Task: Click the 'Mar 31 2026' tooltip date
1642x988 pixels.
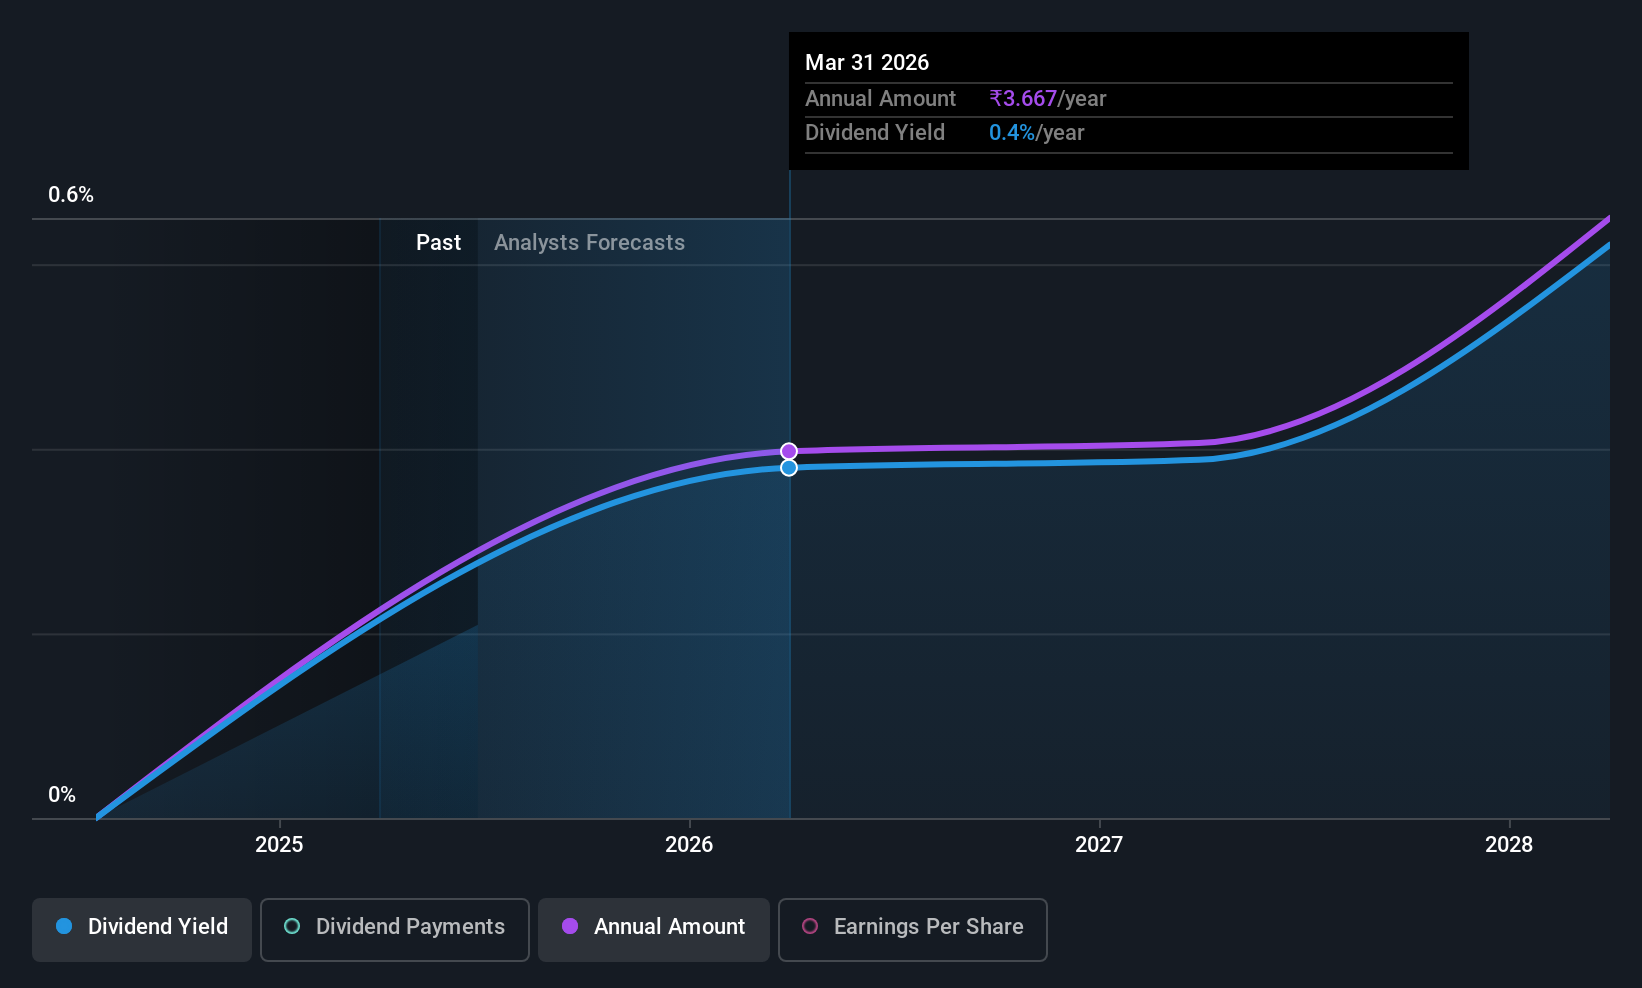Action: (867, 63)
